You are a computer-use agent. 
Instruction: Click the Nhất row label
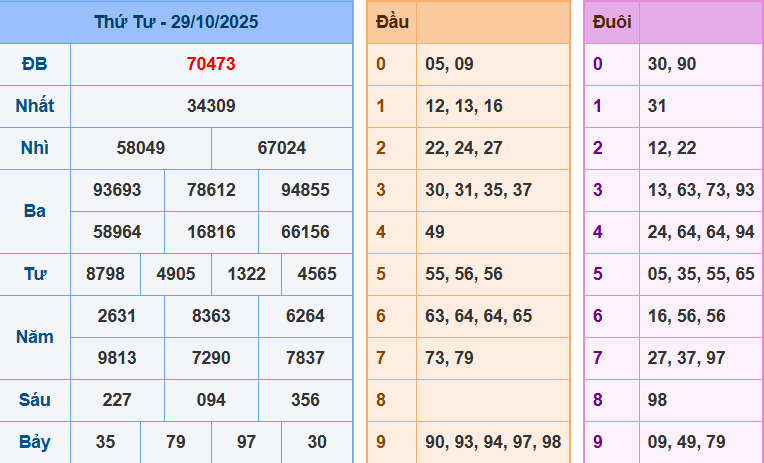(35, 106)
